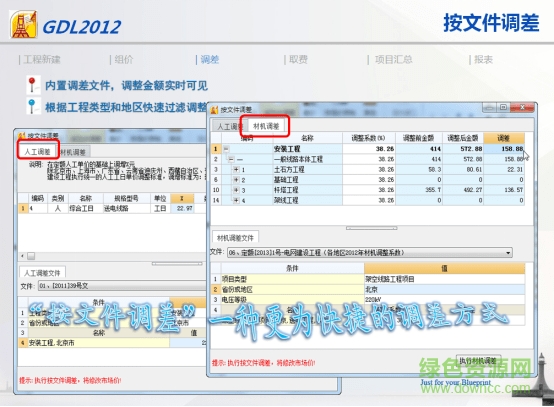Click the GDL2012 tower logo icon

(x=23, y=24)
